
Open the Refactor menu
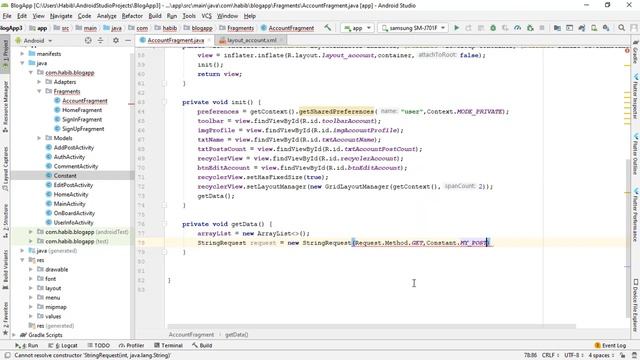pyautogui.click(x=132, y=16)
